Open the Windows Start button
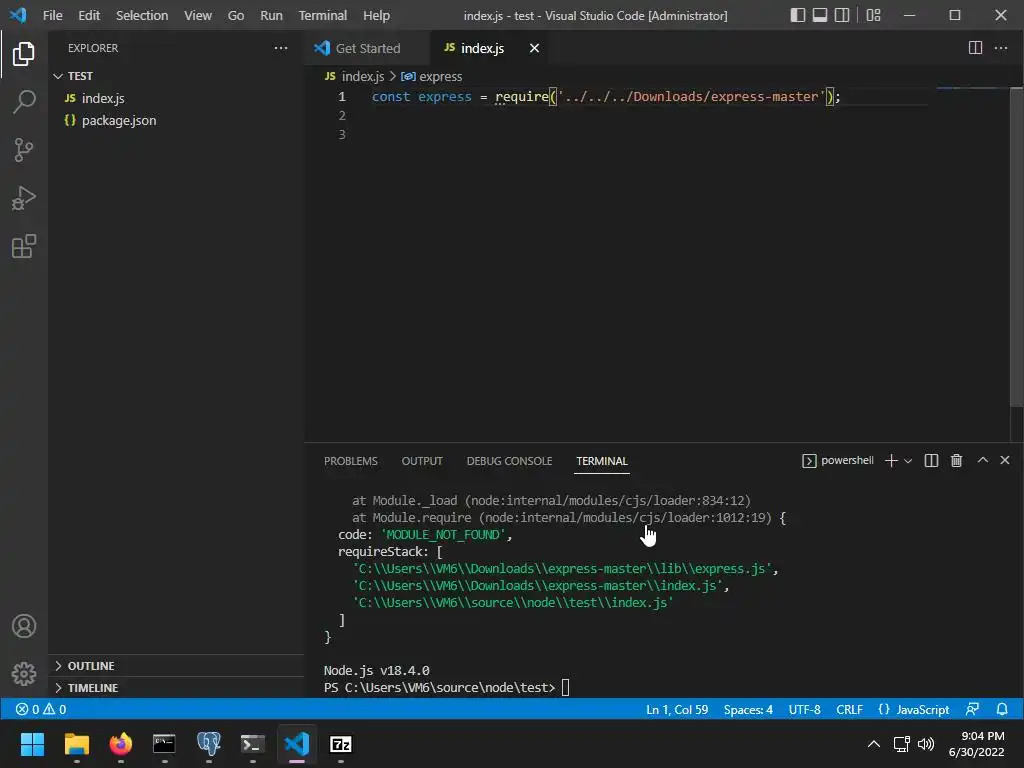Image resolution: width=1024 pixels, height=768 pixels. (x=32, y=744)
